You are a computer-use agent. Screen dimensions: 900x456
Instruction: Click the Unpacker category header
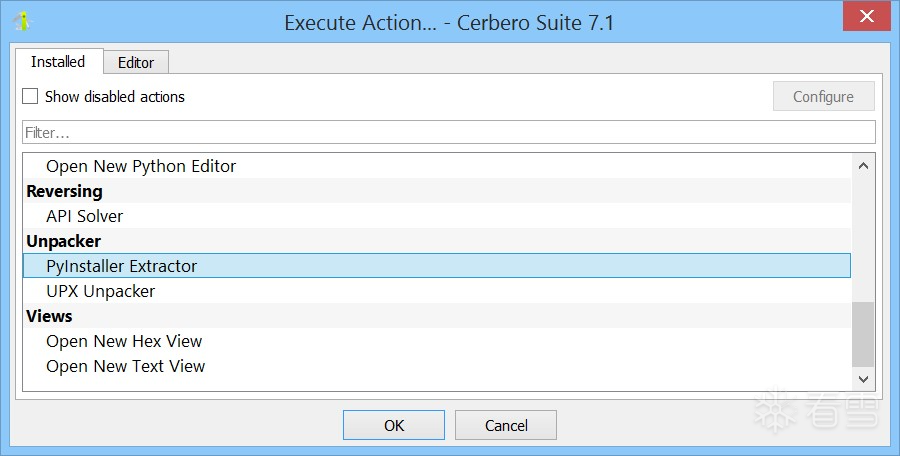pos(63,241)
